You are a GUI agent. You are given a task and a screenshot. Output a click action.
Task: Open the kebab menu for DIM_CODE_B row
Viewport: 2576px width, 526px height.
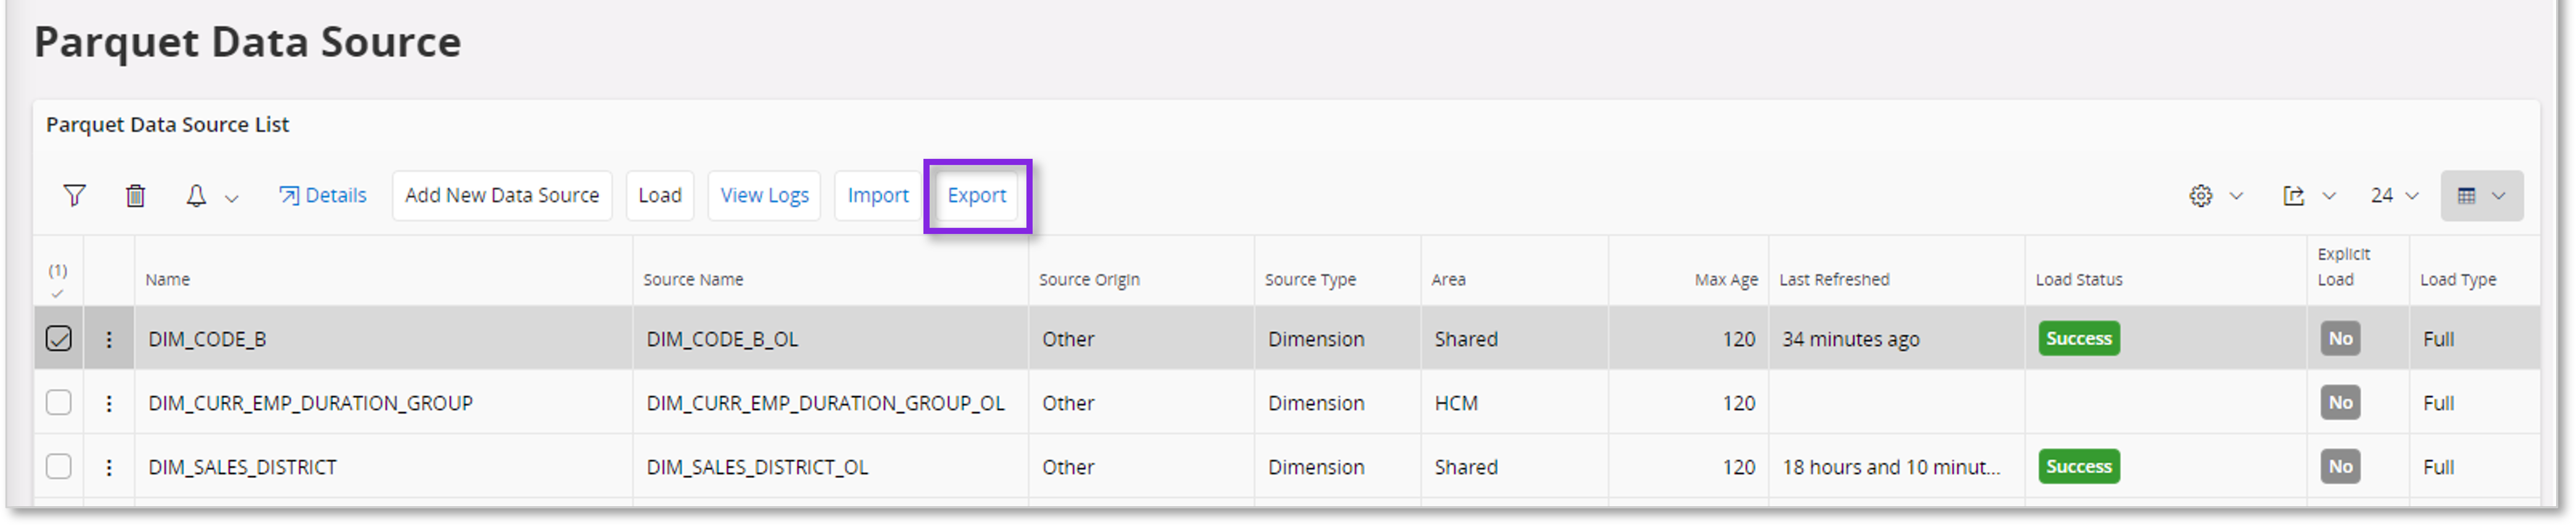[x=109, y=338]
